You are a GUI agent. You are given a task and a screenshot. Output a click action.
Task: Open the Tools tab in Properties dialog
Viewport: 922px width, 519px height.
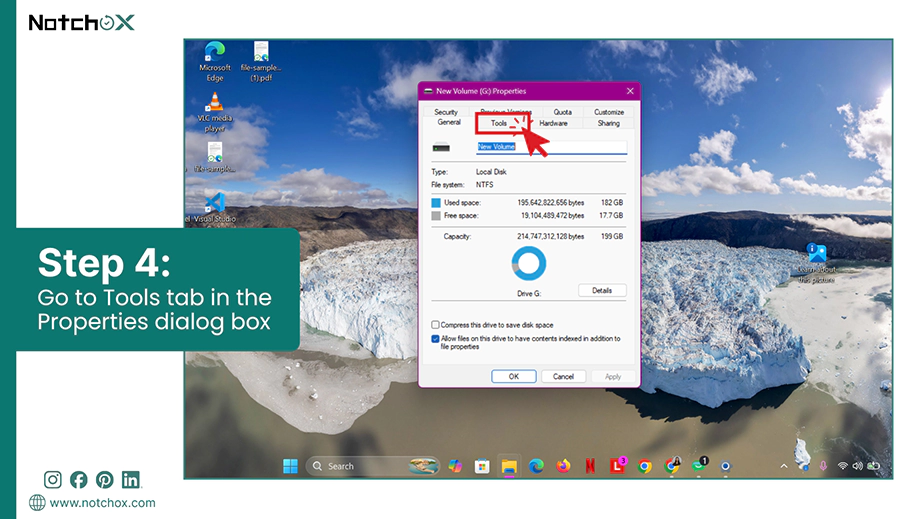pos(499,123)
